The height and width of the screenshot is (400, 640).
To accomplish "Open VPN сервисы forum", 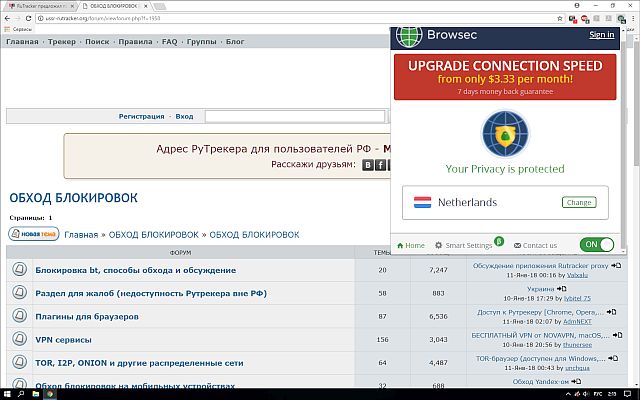I will 63,340.
